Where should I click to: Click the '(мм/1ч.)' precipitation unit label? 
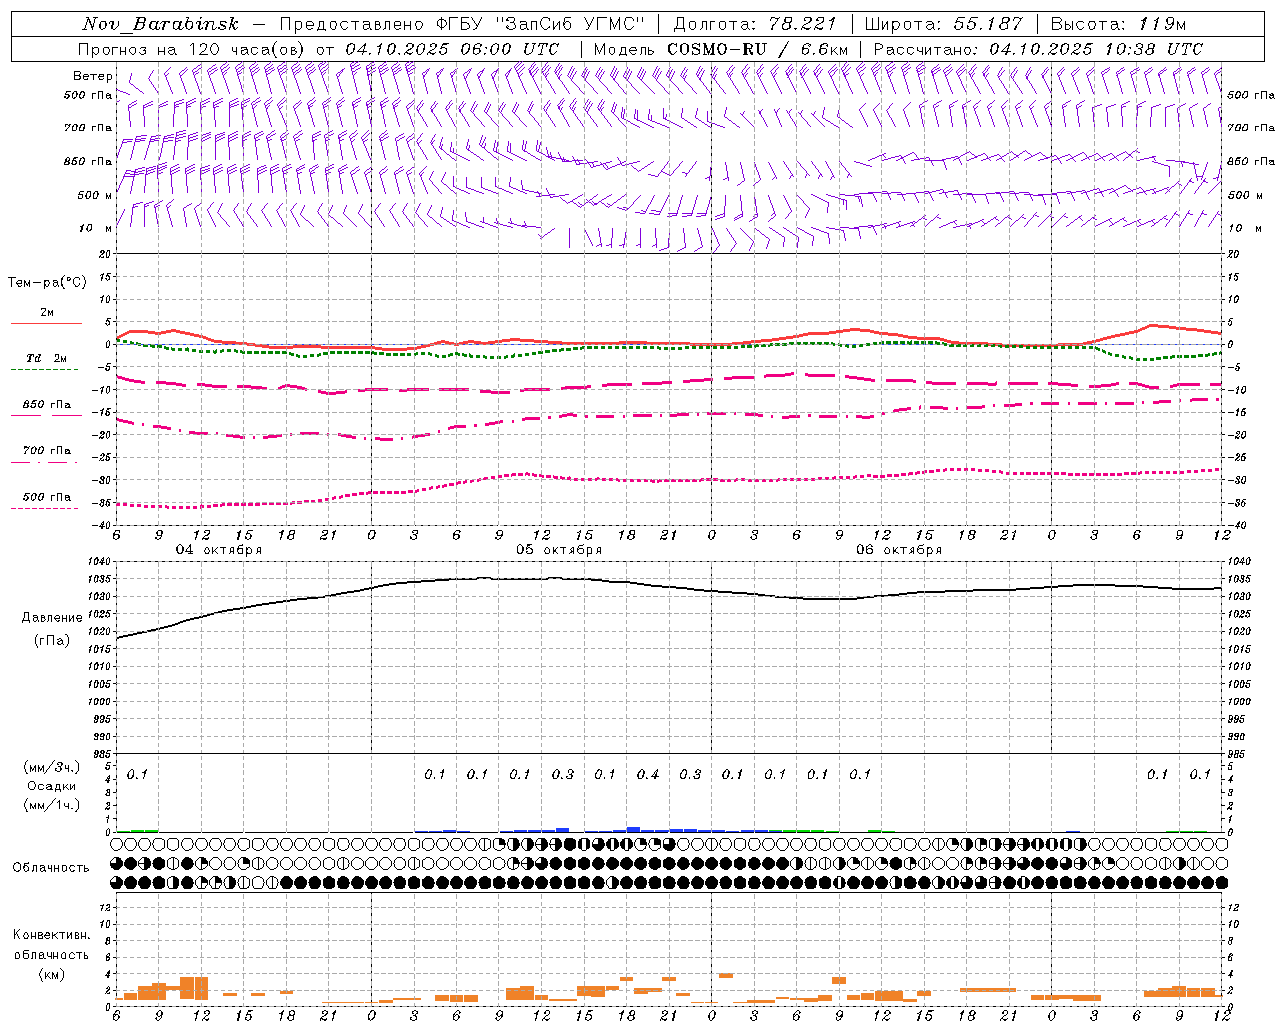pyautogui.click(x=52, y=805)
